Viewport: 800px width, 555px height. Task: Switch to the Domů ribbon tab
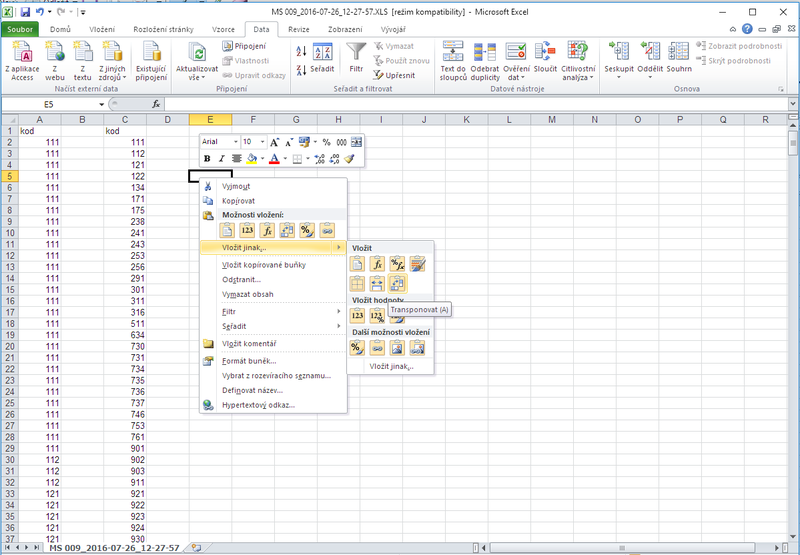pos(60,29)
